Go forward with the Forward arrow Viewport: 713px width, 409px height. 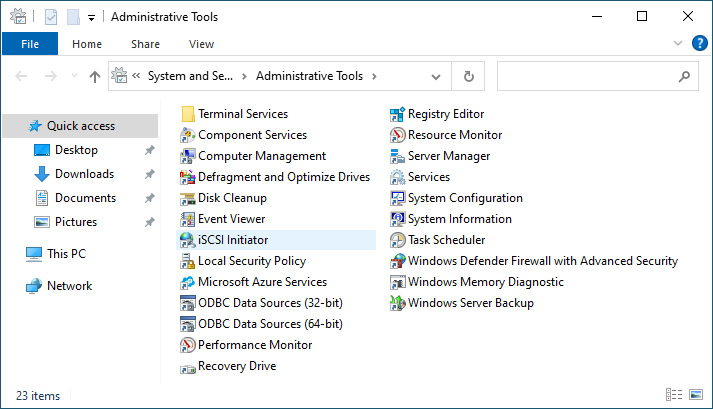50,76
